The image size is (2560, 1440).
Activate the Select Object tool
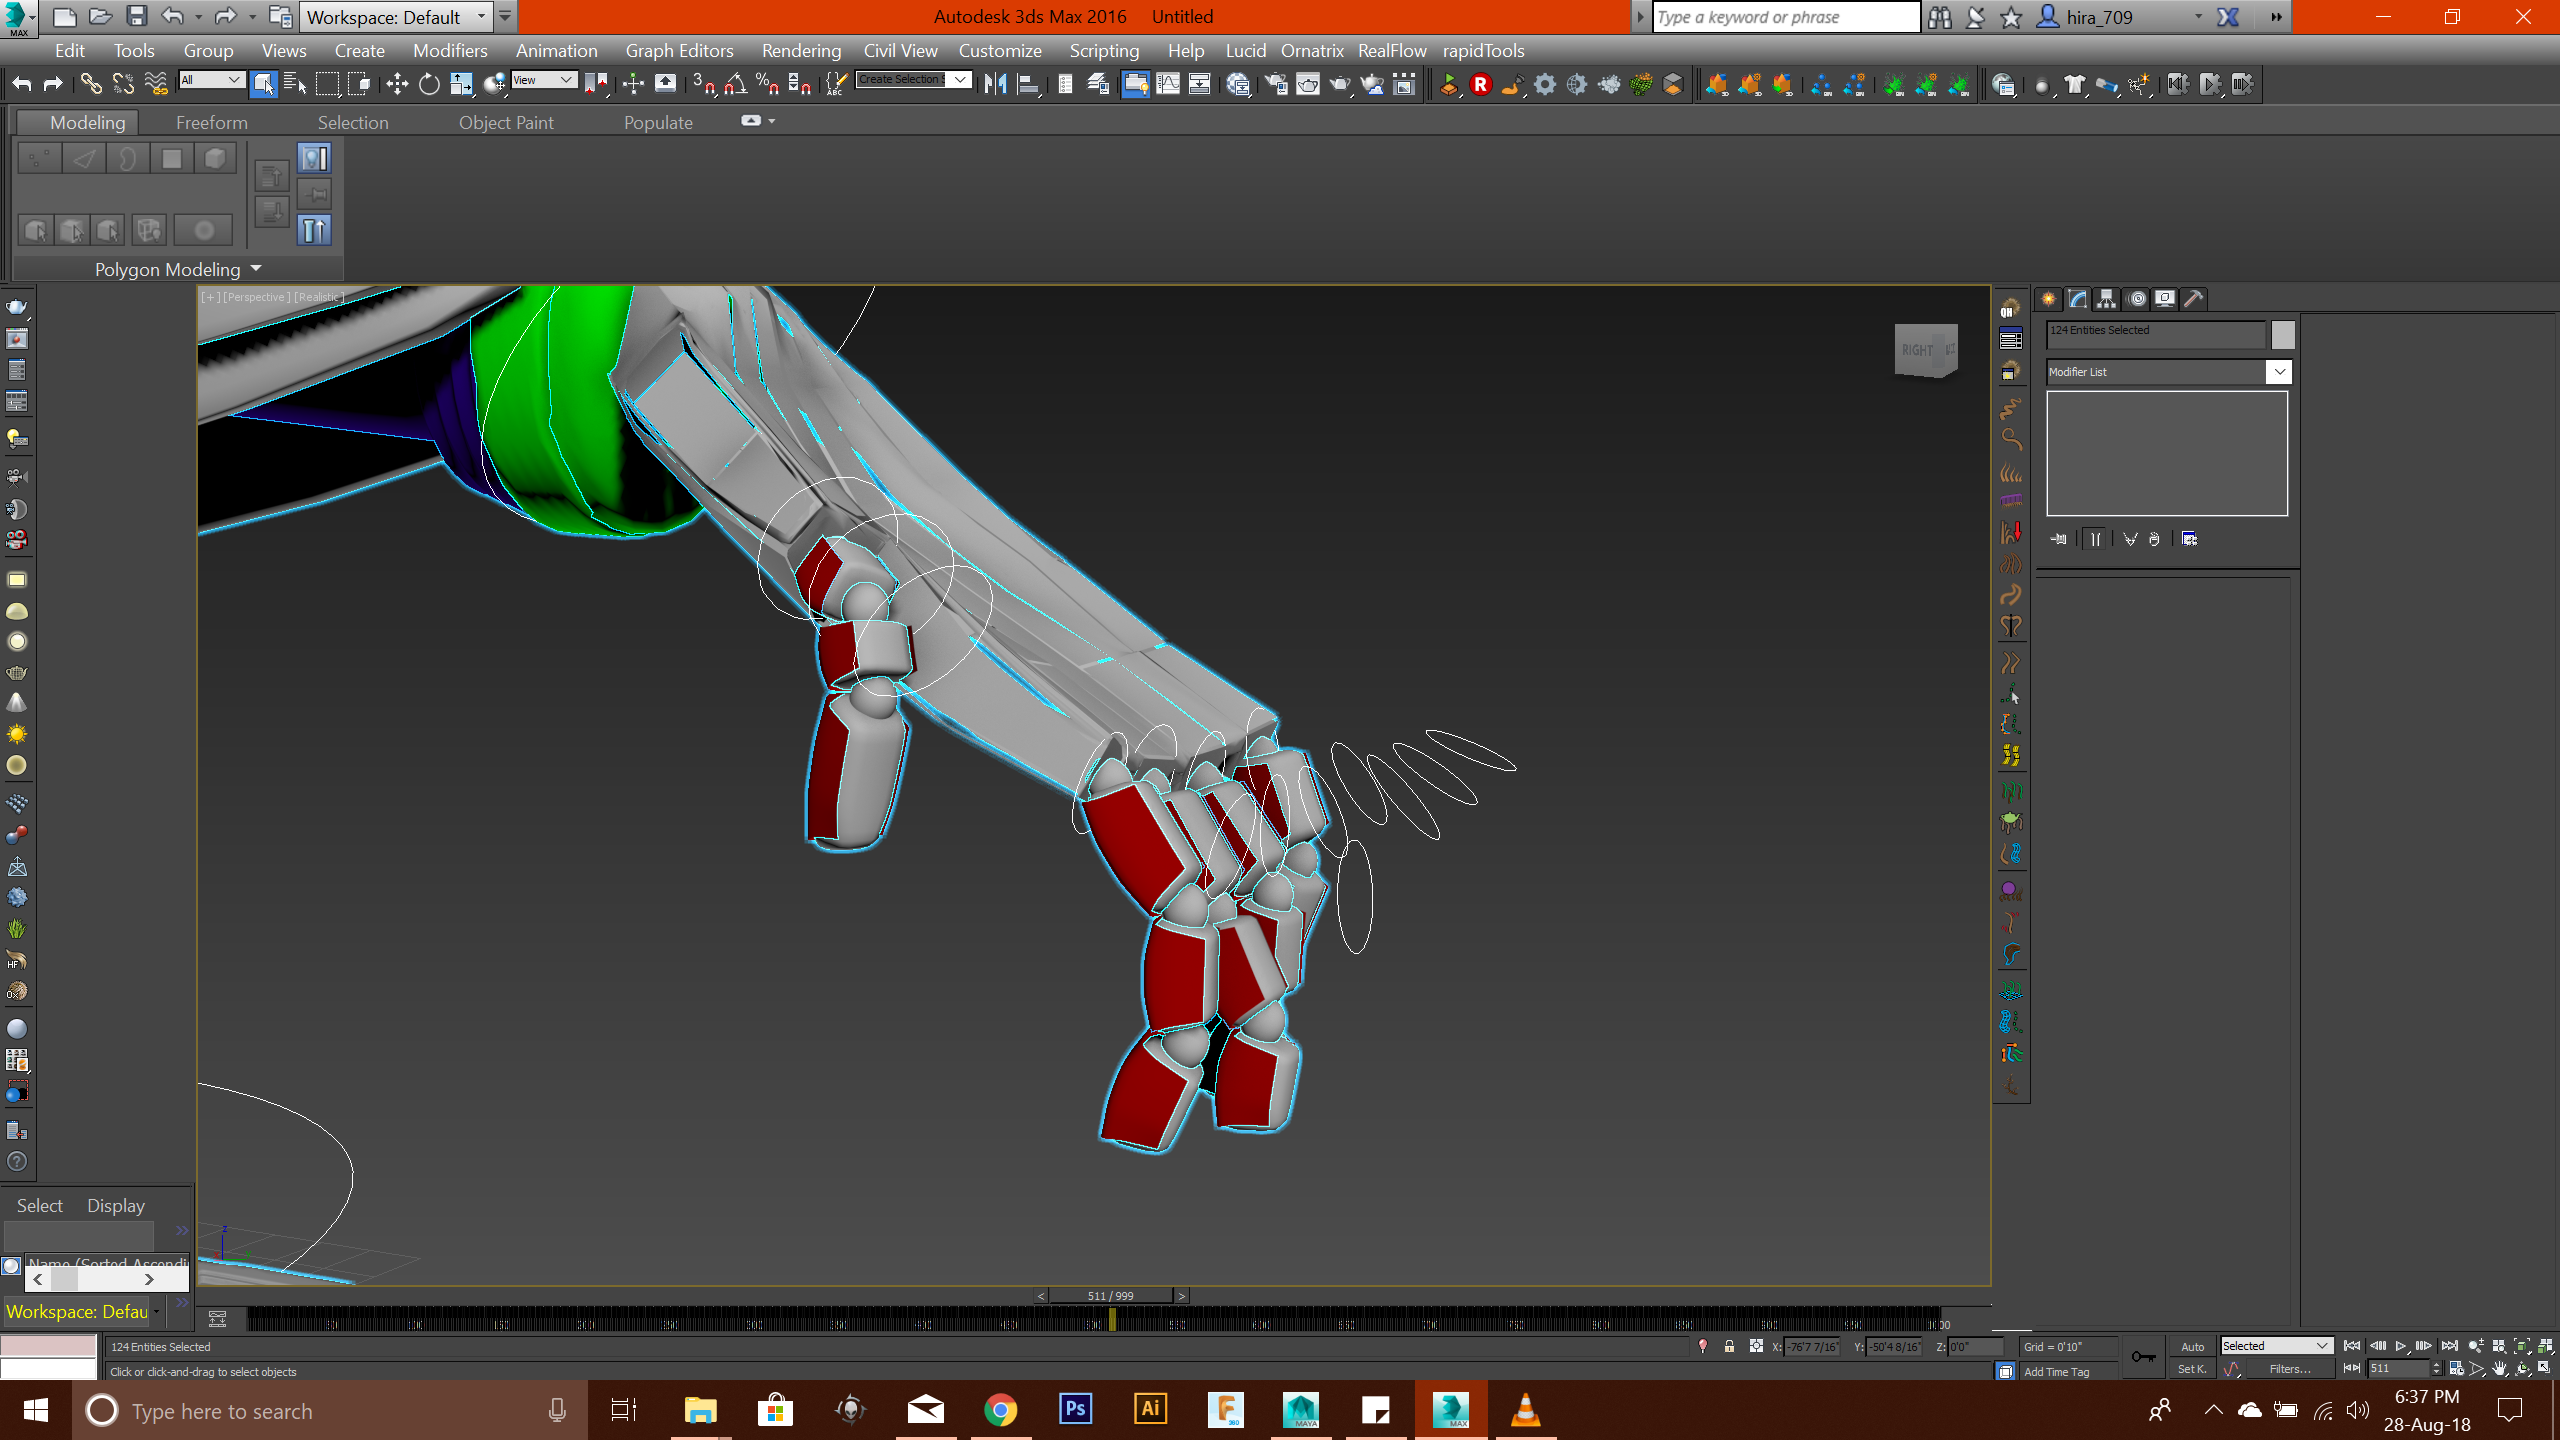(x=263, y=85)
